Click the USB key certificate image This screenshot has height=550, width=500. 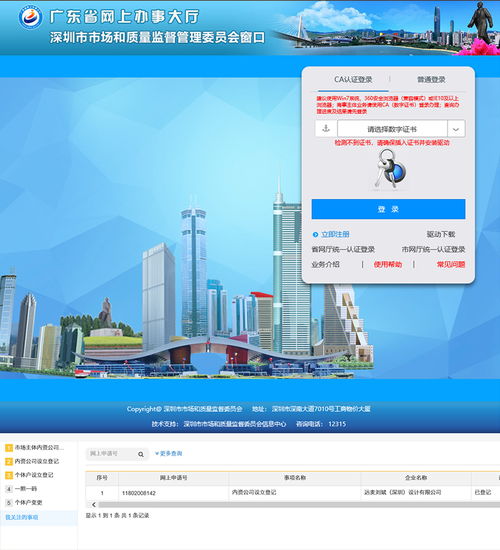tap(389, 170)
